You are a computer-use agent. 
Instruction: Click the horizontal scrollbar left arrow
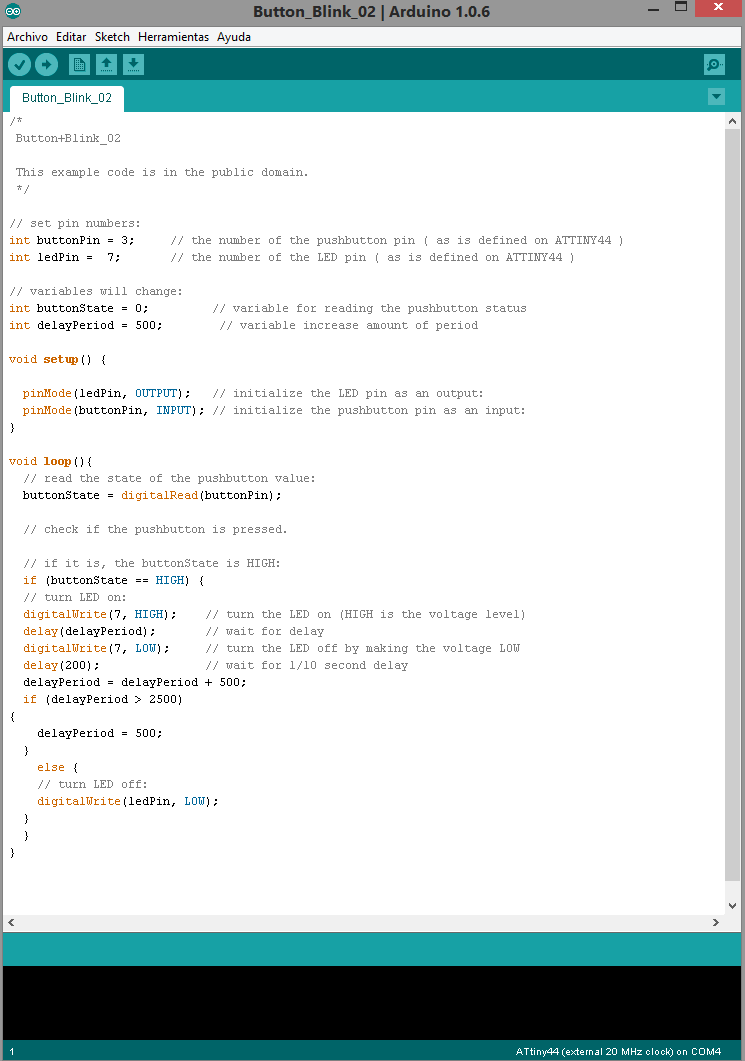click(11, 922)
